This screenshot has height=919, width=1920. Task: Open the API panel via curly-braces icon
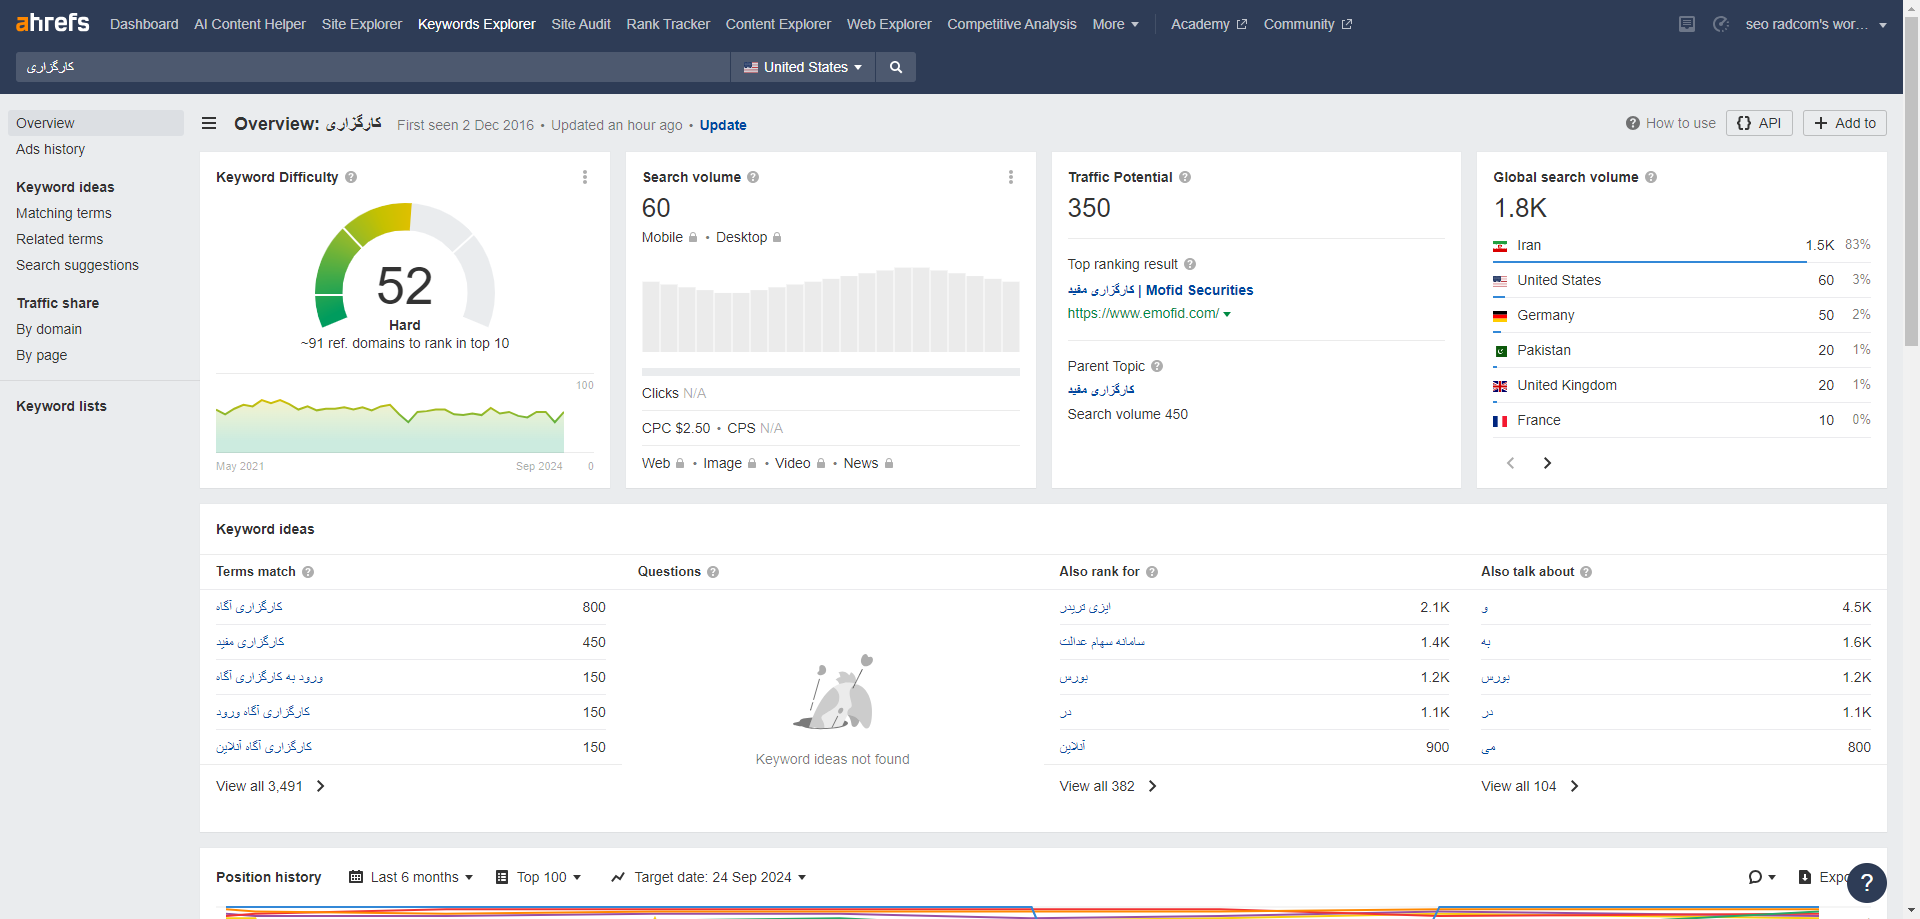[x=1759, y=123]
